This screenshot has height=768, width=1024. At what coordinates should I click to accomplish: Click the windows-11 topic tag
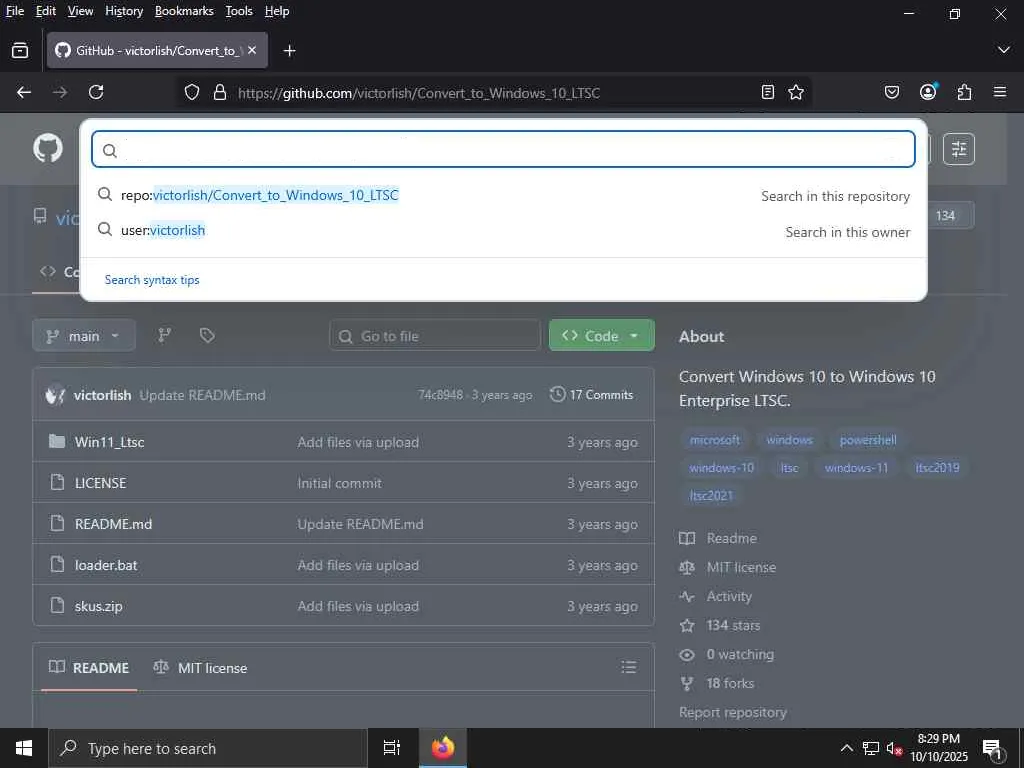coord(856,468)
